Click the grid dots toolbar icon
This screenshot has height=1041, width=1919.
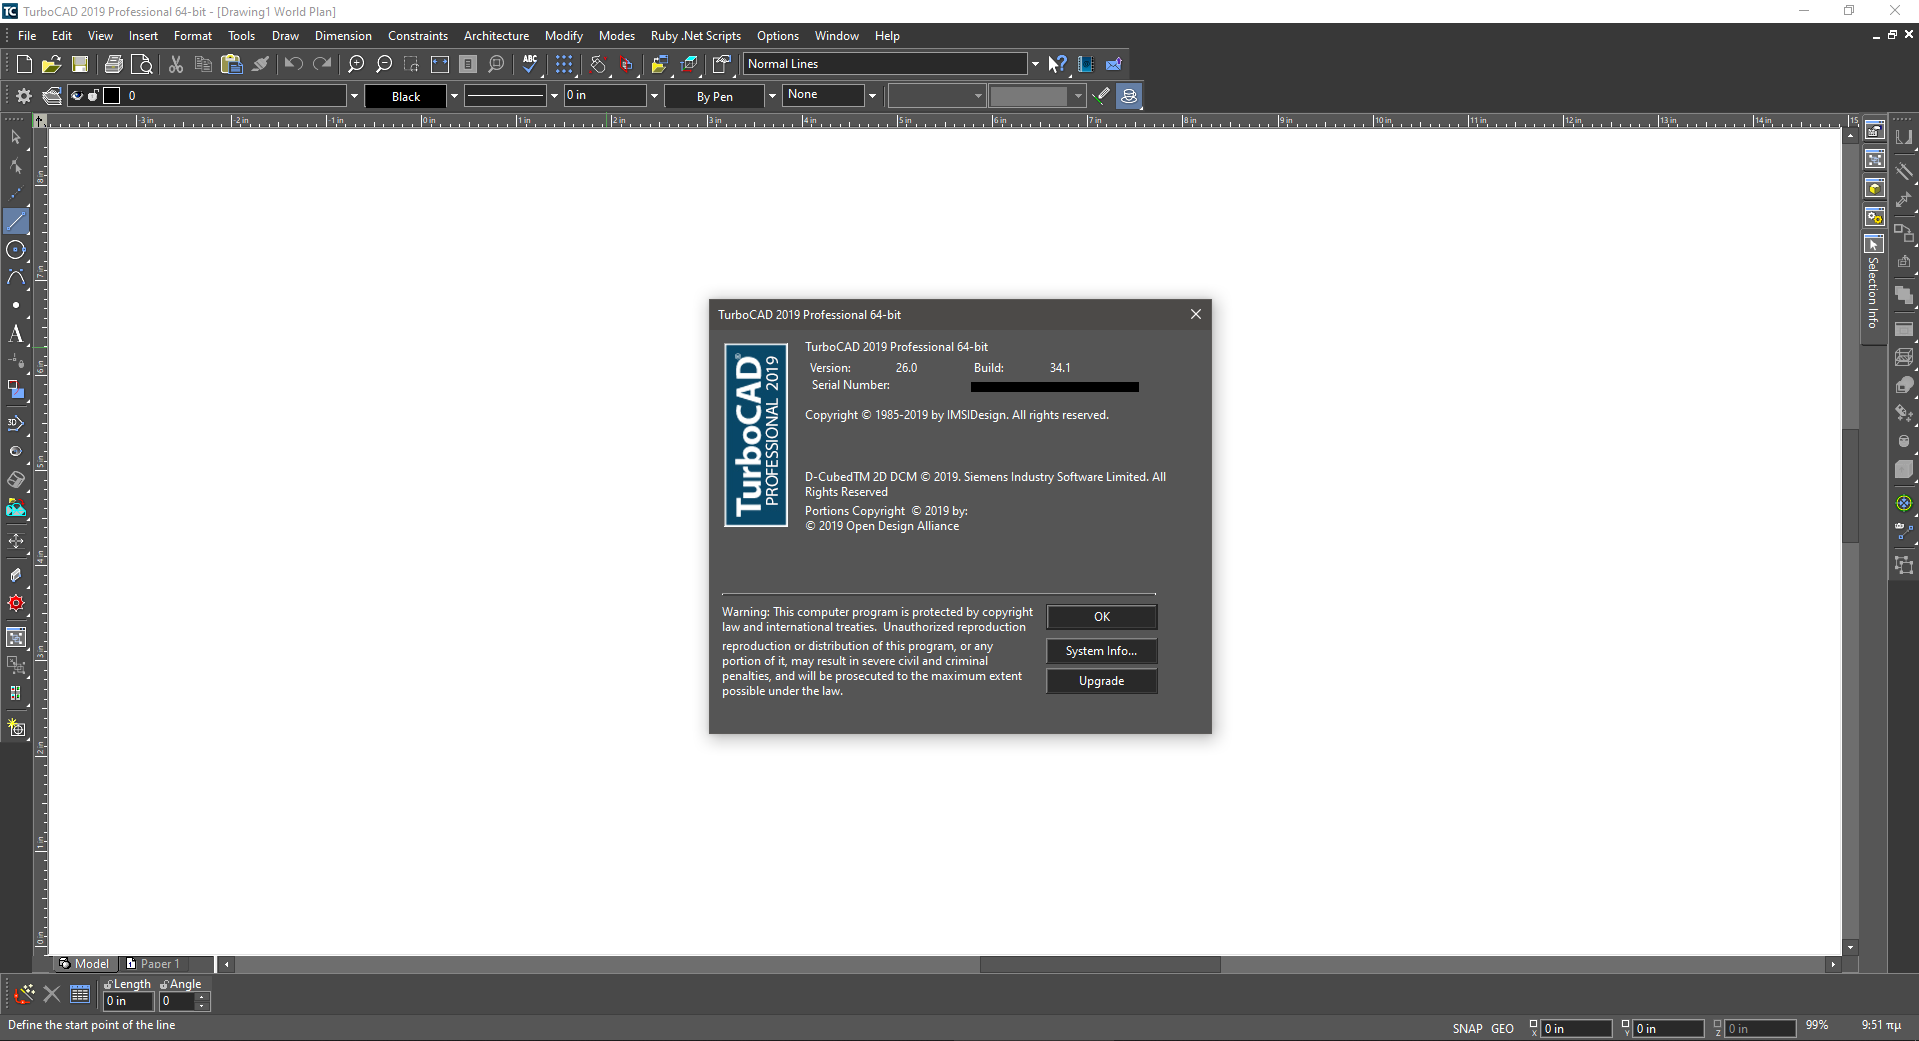[x=564, y=64]
